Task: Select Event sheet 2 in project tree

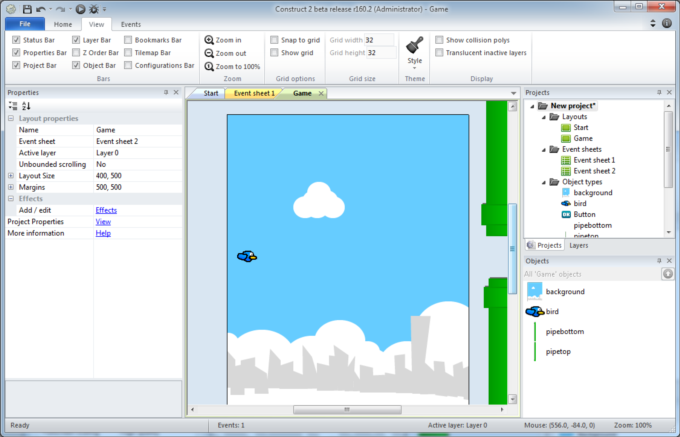Action: (594, 171)
